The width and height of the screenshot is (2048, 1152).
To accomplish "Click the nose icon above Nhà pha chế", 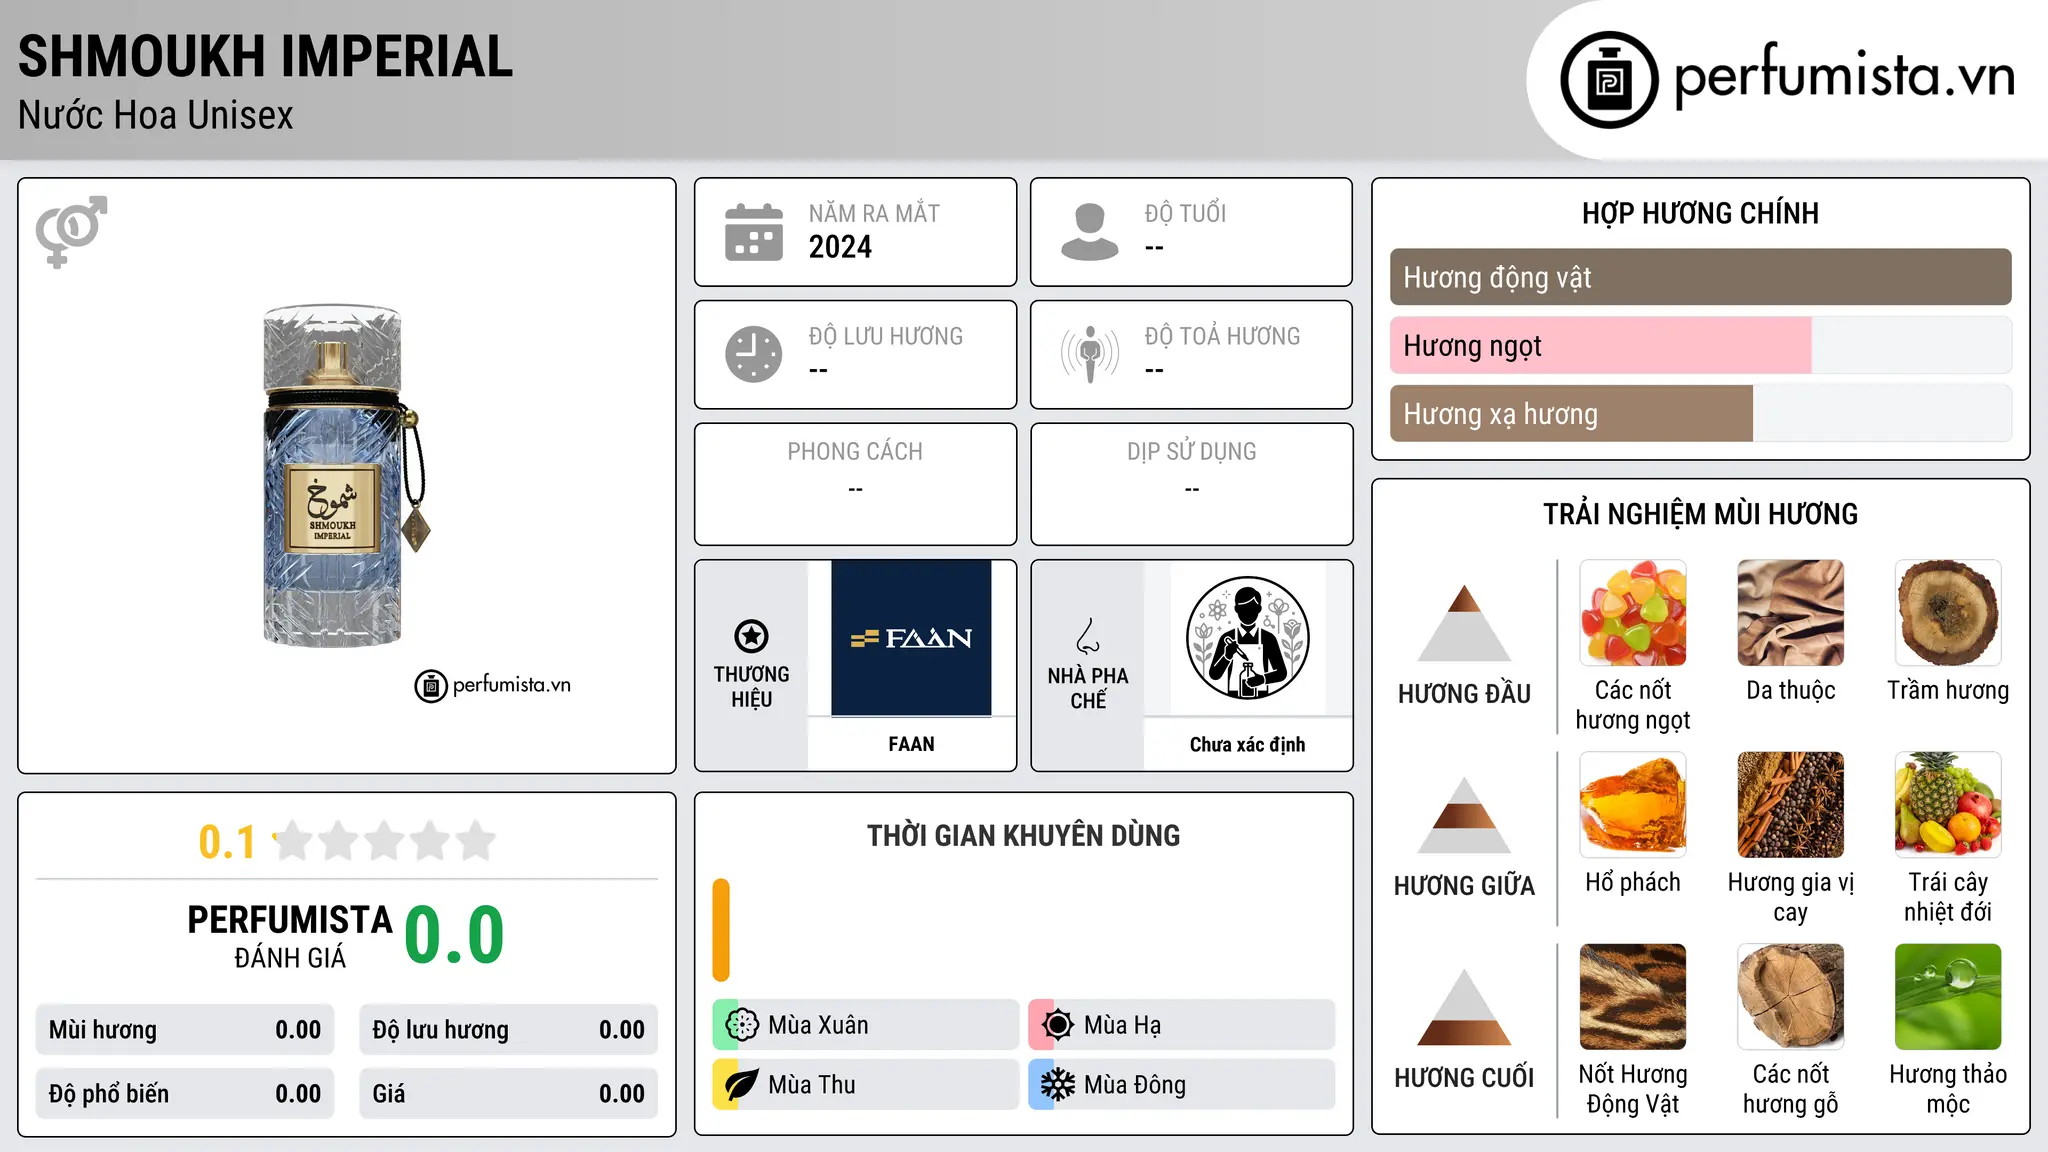I will [1088, 636].
